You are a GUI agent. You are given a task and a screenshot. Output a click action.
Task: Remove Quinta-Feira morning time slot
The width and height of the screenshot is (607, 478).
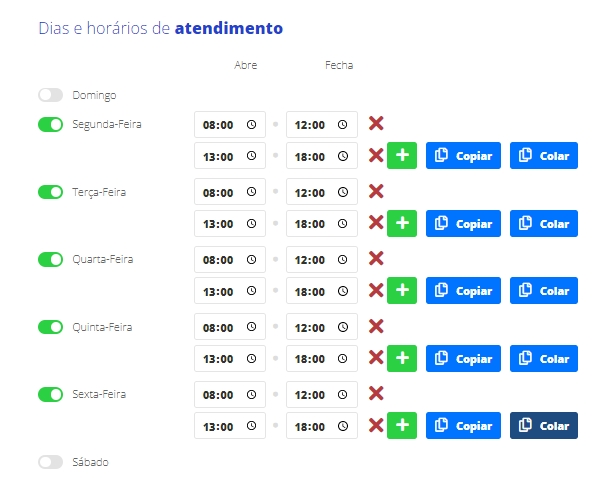click(x=376, y=326)
